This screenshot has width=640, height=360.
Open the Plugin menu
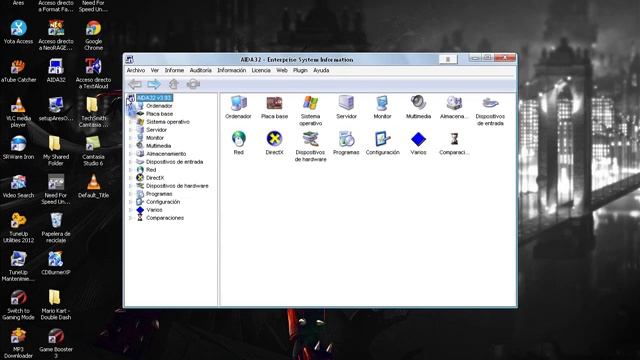click(300, 70)
